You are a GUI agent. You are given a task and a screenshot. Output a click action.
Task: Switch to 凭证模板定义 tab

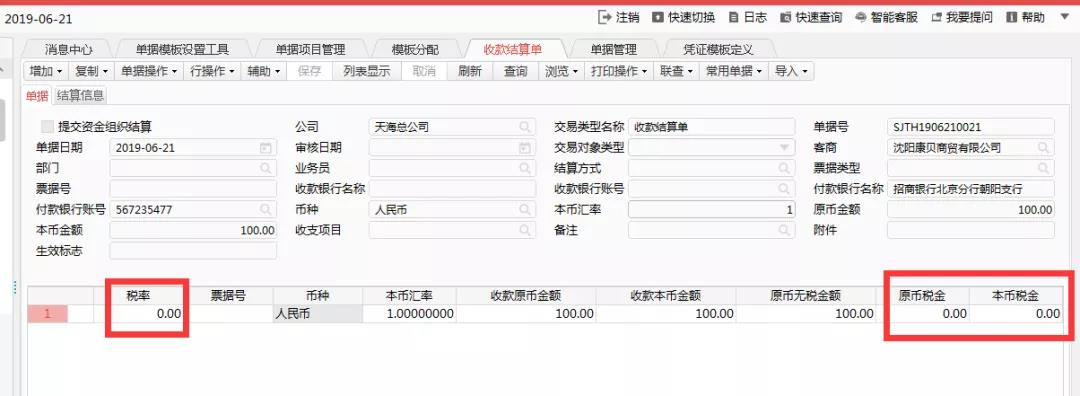[718, 50]
